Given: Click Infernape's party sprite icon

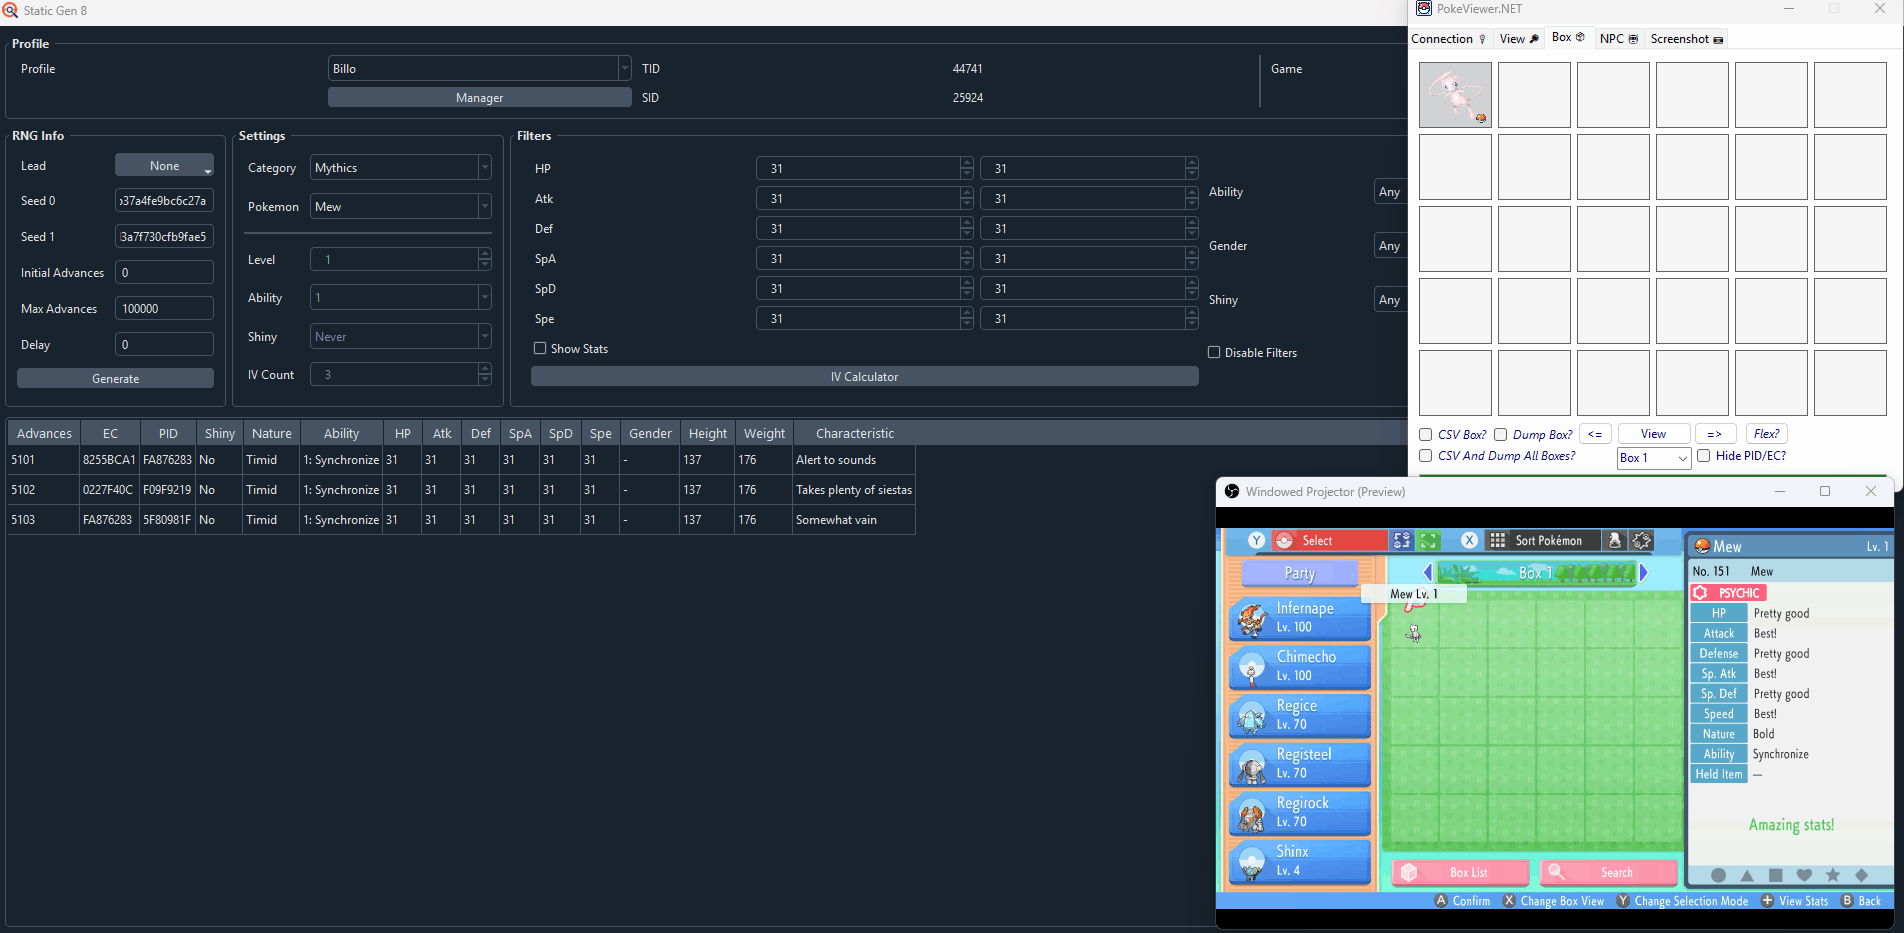Looking at the screenshot, I should pyautogui.click(x=1252, y=619).
